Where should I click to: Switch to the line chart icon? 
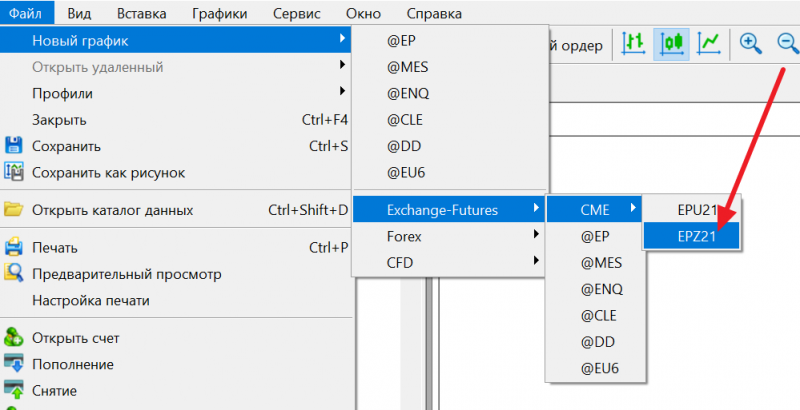tap(709, 42)
